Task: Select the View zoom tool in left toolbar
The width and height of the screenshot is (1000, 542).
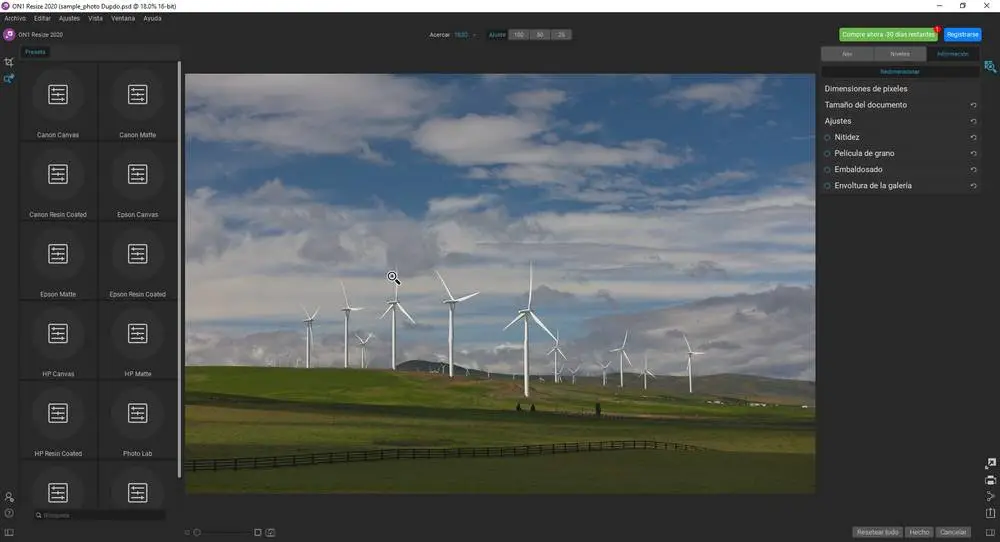Action: [x=9, y=79]
